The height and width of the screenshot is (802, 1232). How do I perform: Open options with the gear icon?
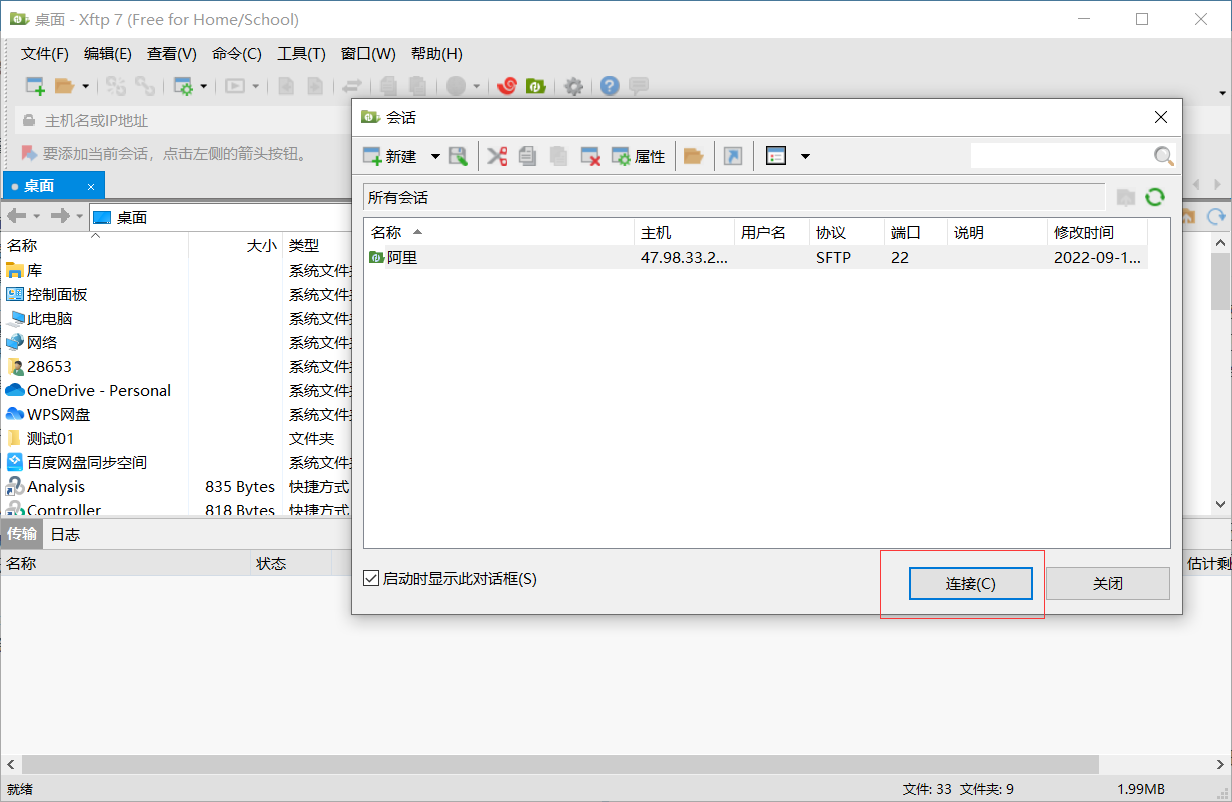point(573,86)
